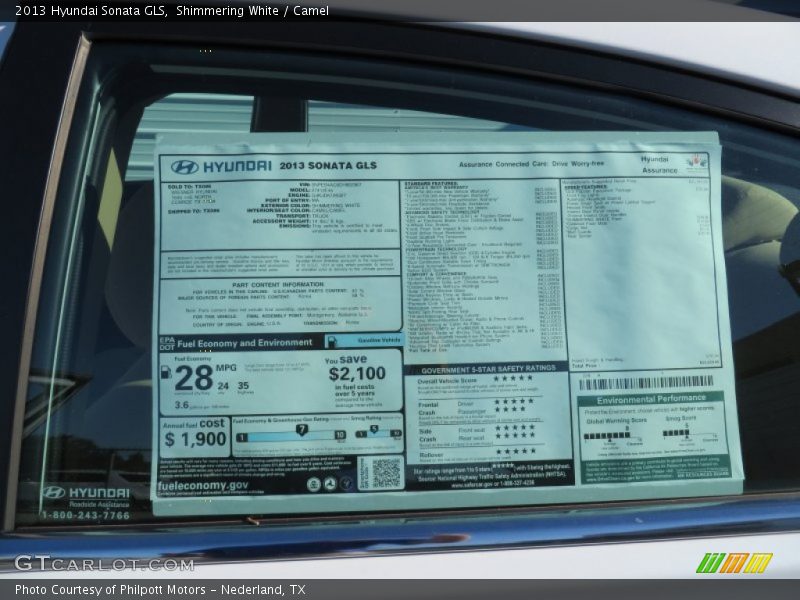The width and height of the screenshot is (800, 600).
Task: Click the Hyundai logo on the sticker header
Action: (x=184, y=167)
